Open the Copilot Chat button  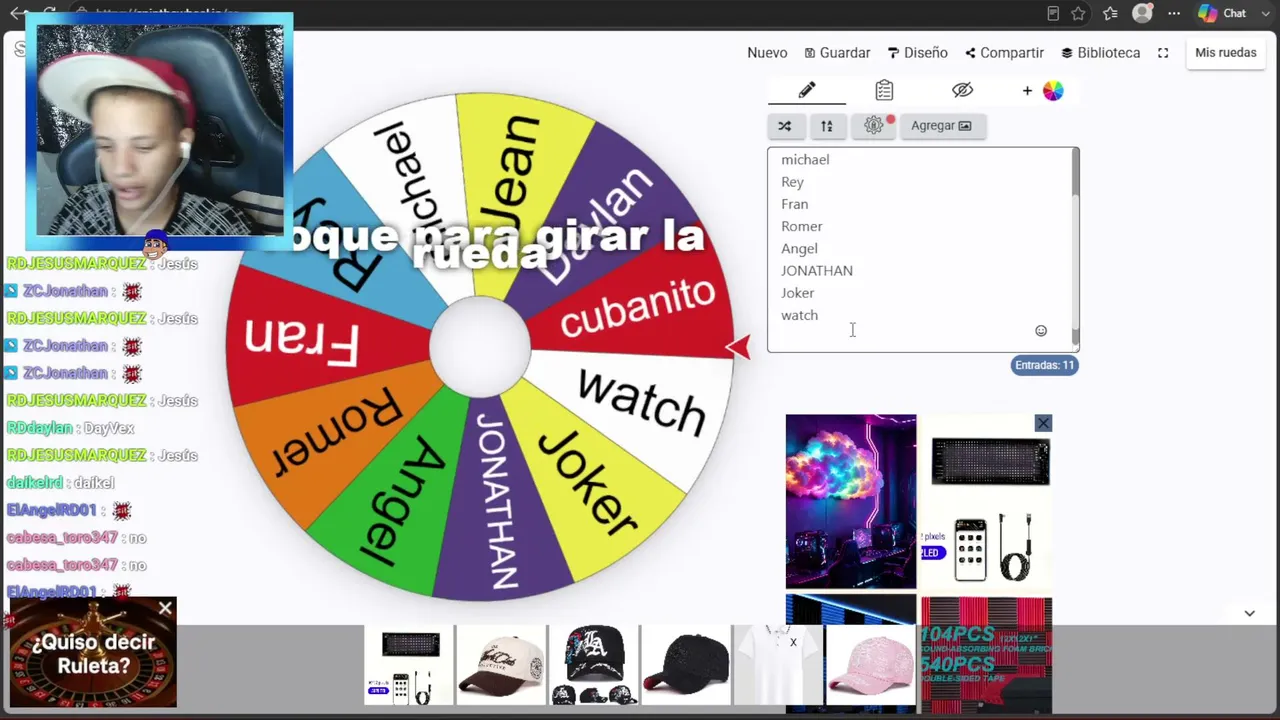pyautogui.click(x=1221, y=13)
